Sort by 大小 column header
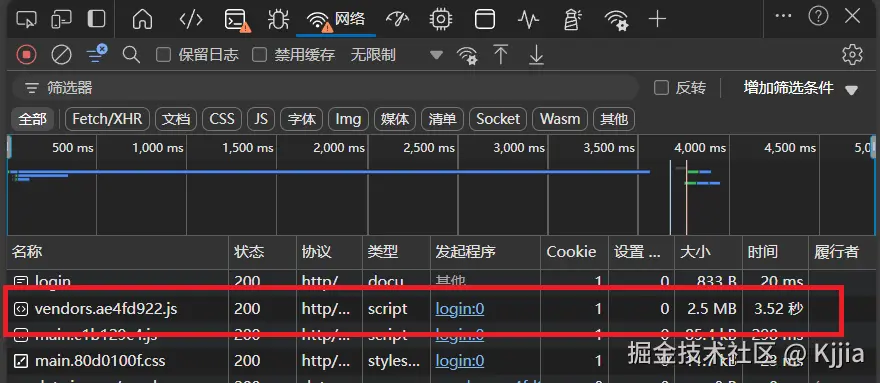 pos(708,252)
